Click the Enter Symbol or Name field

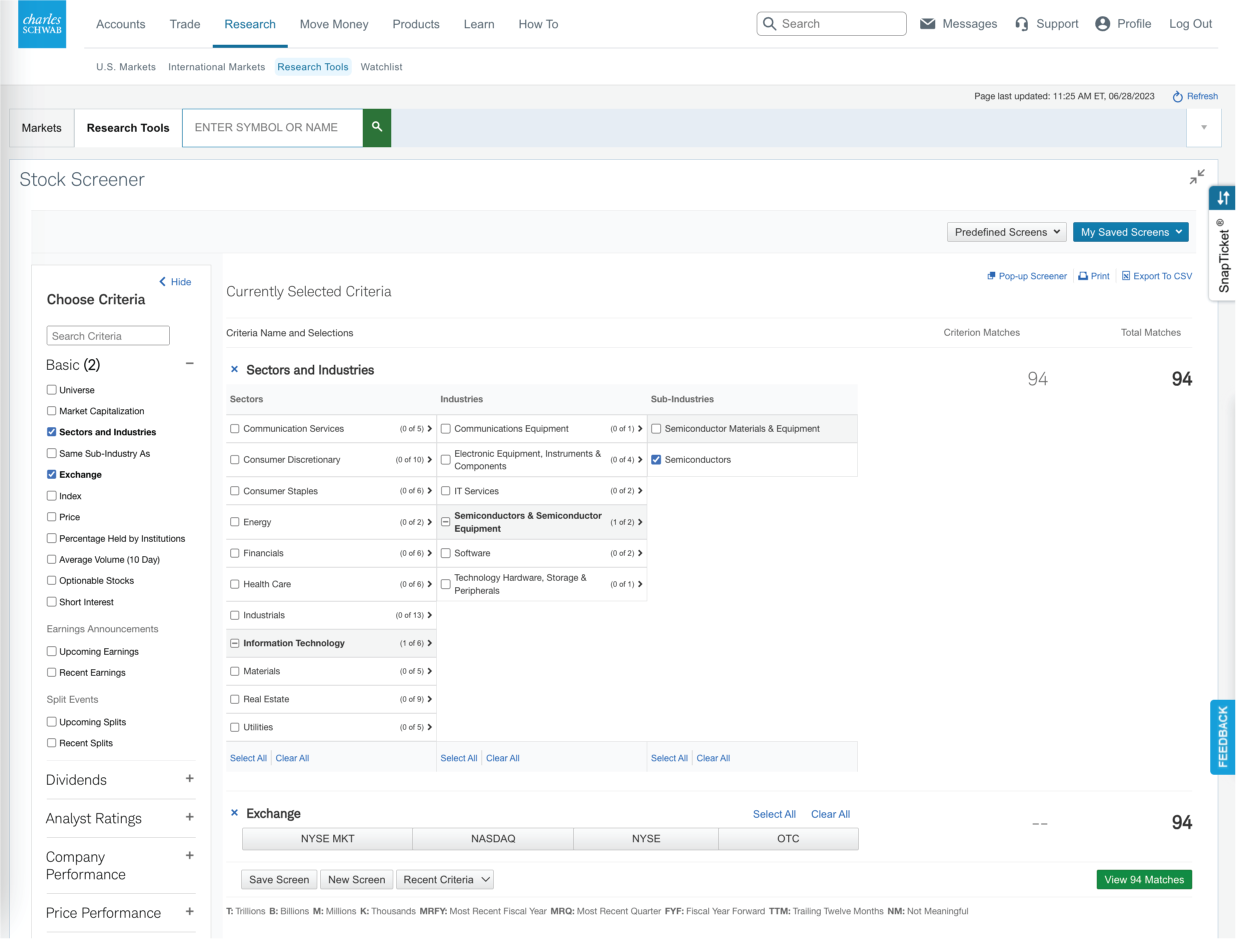[x=272, y=128]
